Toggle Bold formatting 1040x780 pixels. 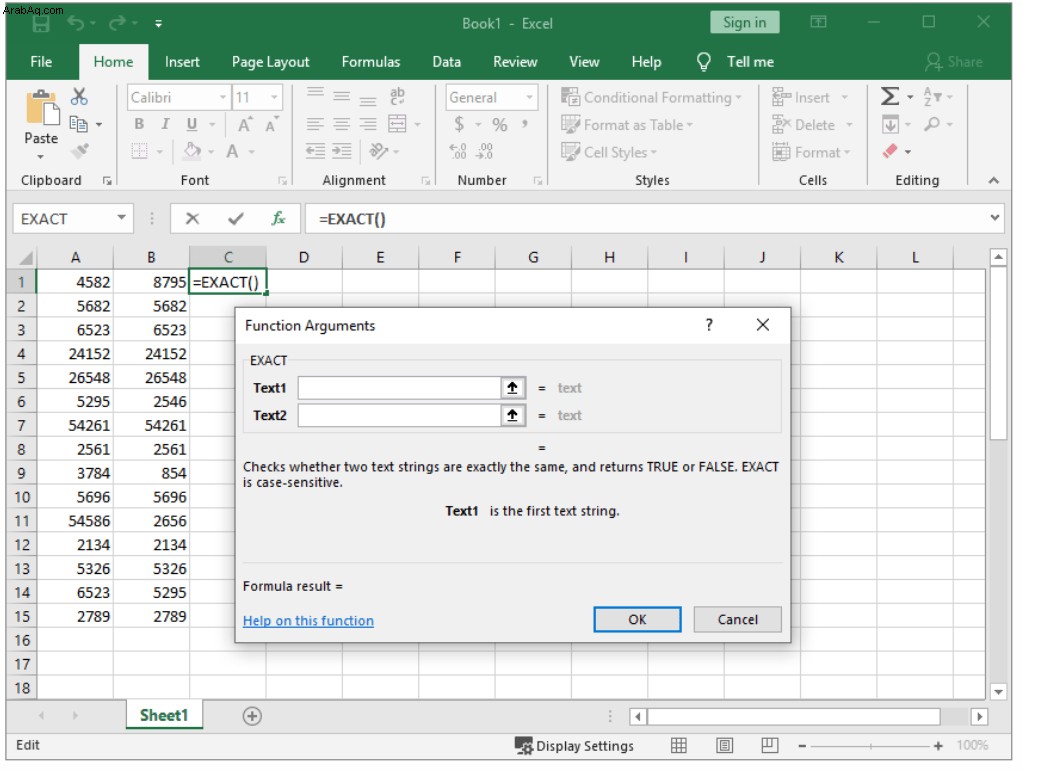click(139, 124)
